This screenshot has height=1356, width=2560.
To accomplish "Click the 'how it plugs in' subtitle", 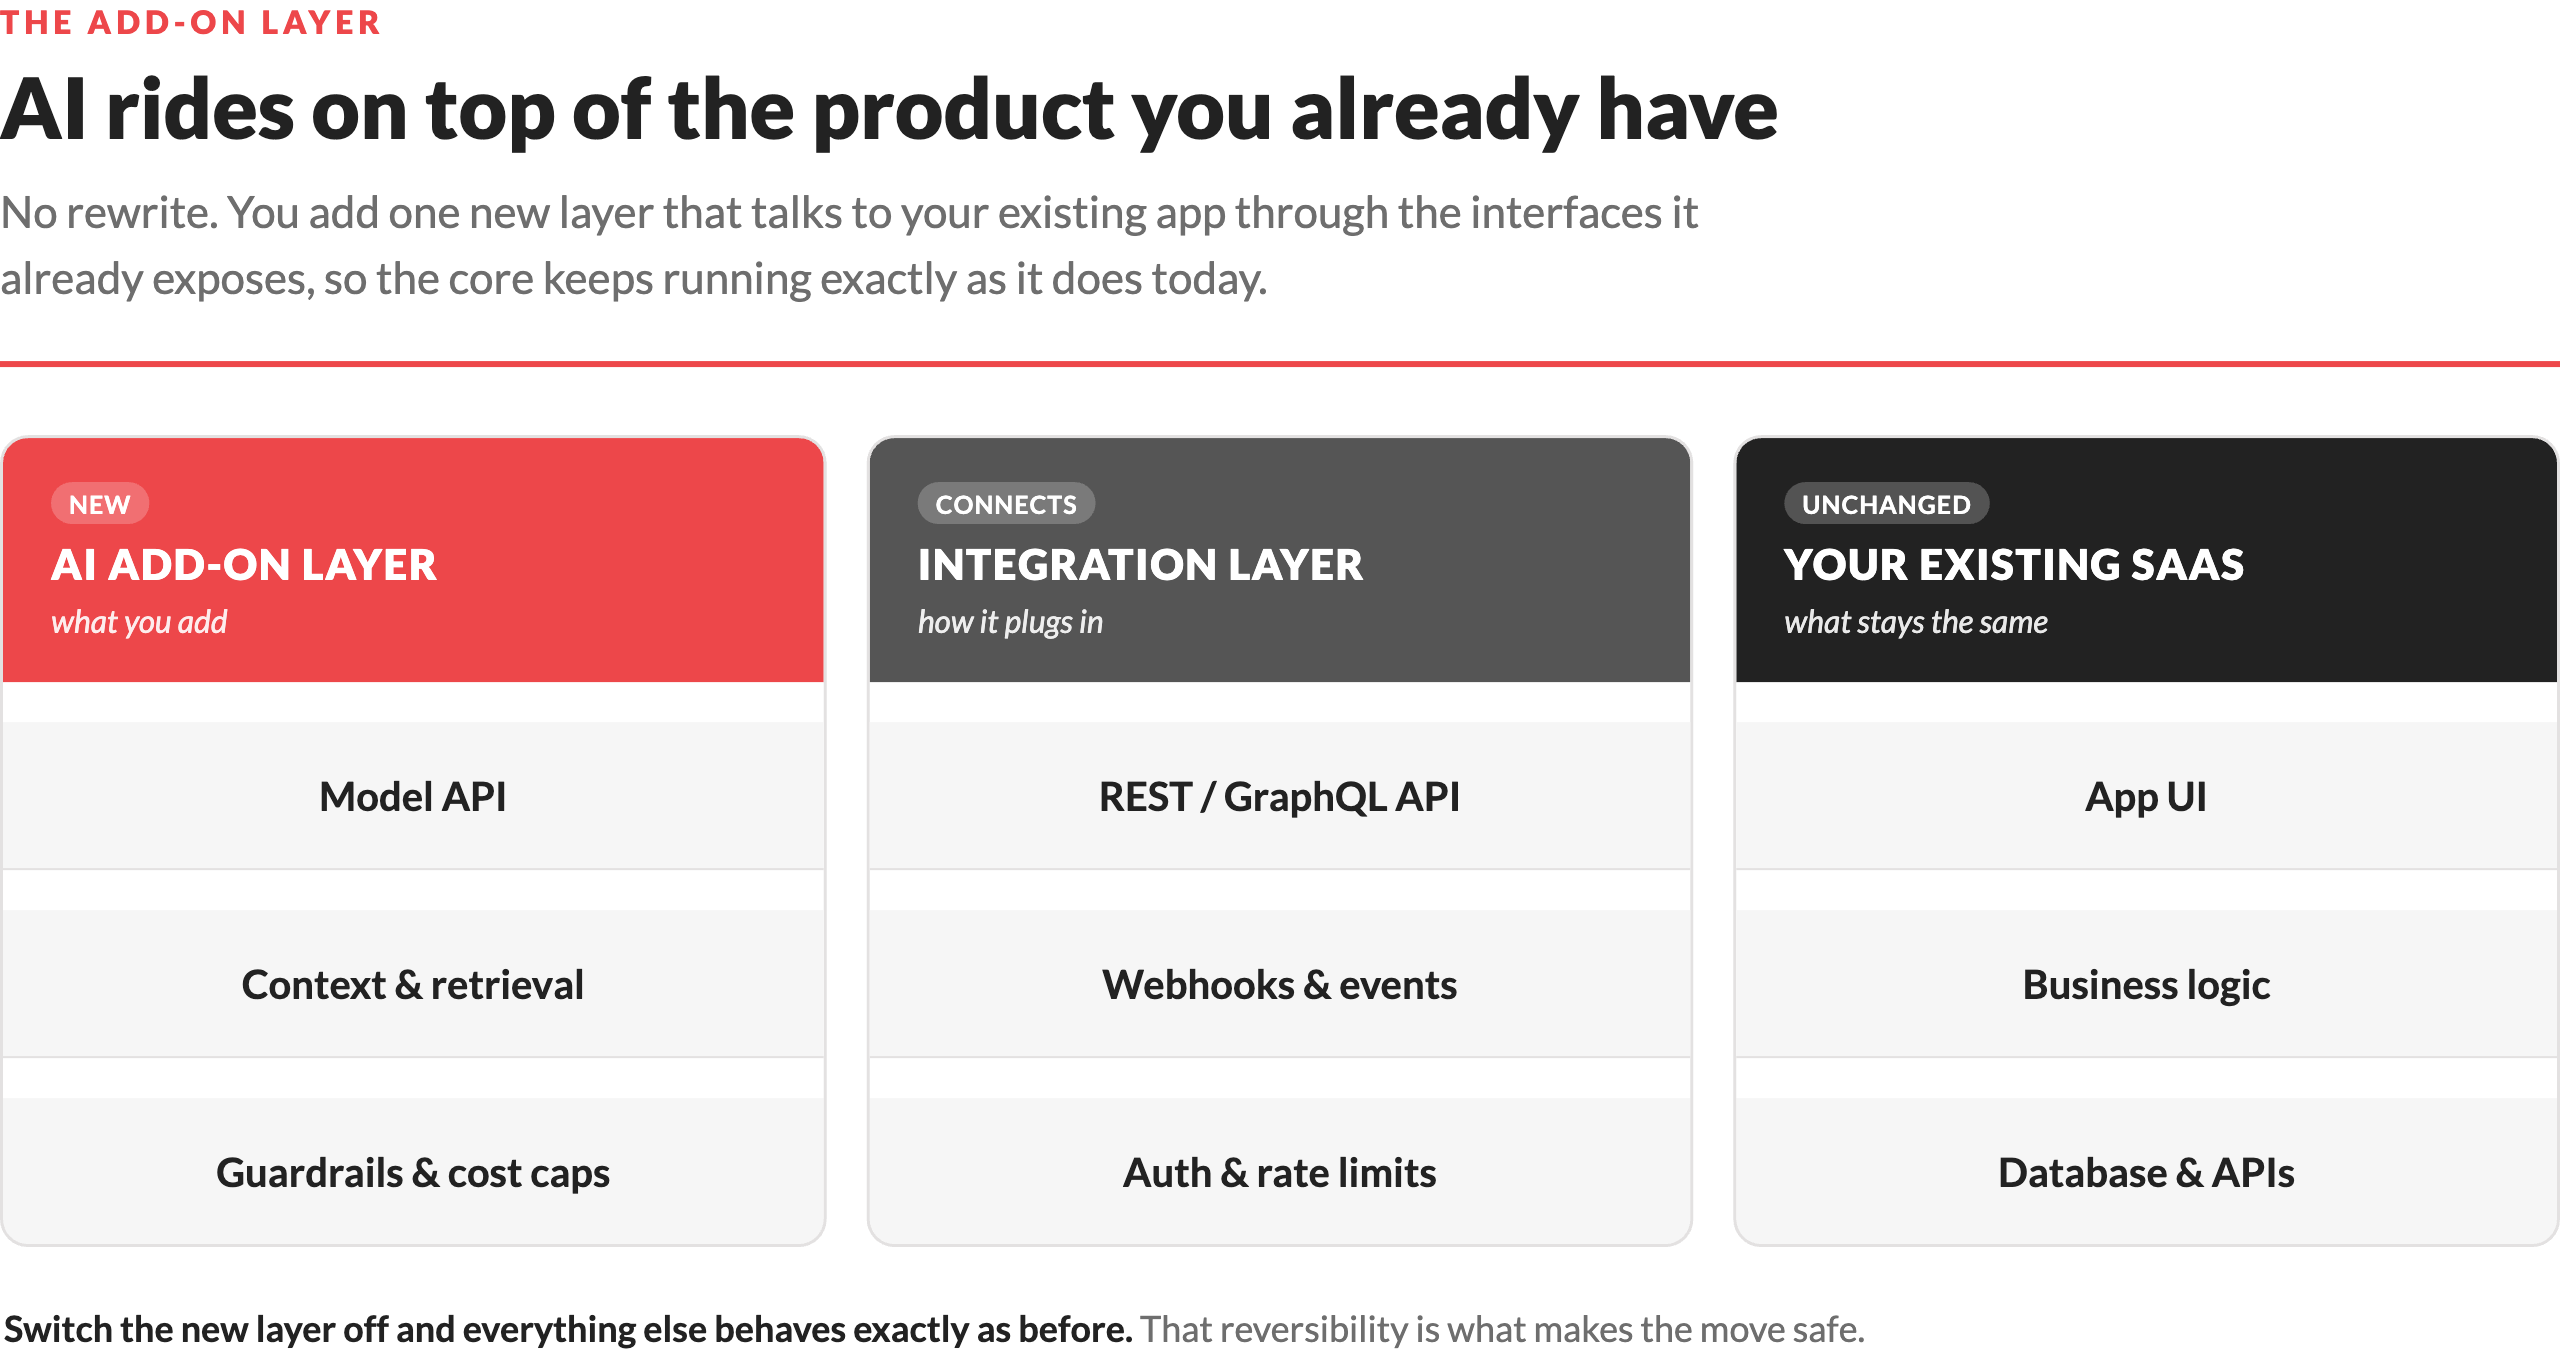I will (x=1010, y=622).
